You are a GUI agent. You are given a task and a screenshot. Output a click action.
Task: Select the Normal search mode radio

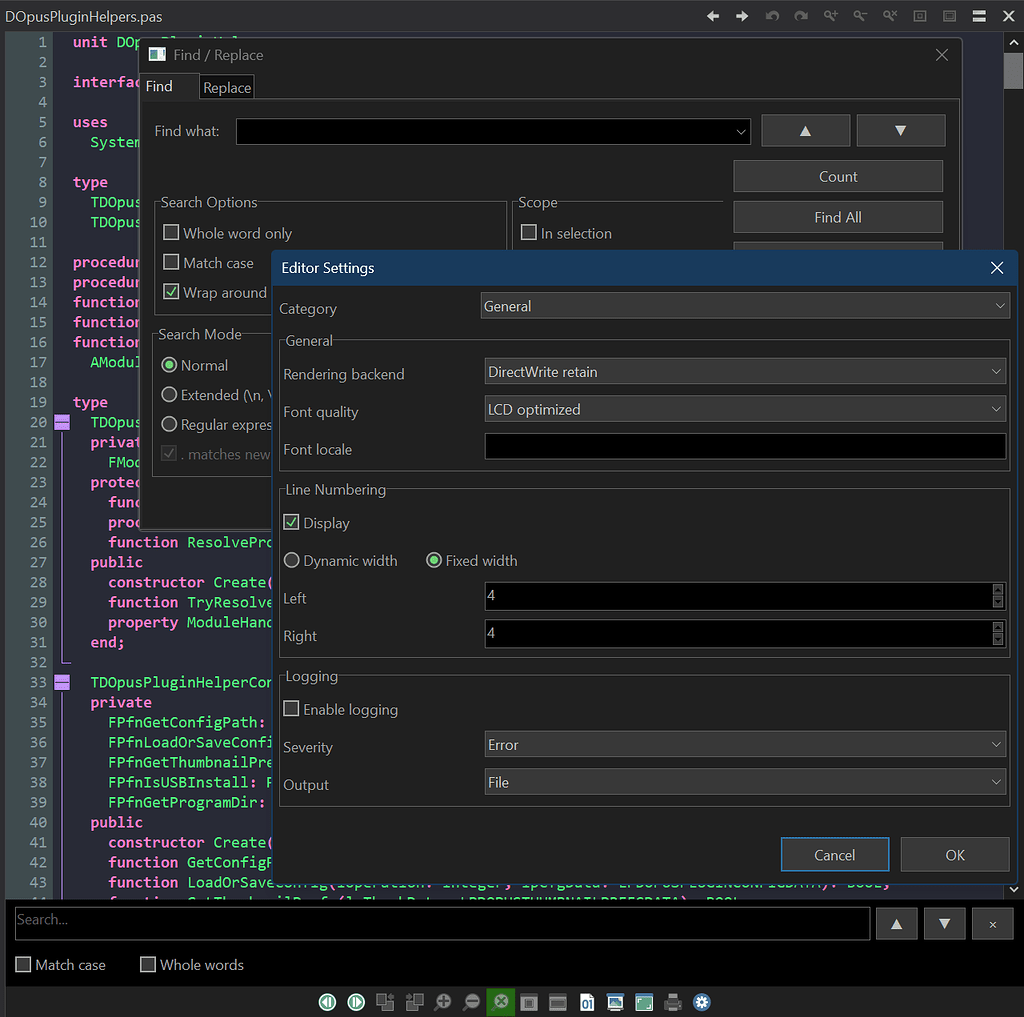pos(169,364)
